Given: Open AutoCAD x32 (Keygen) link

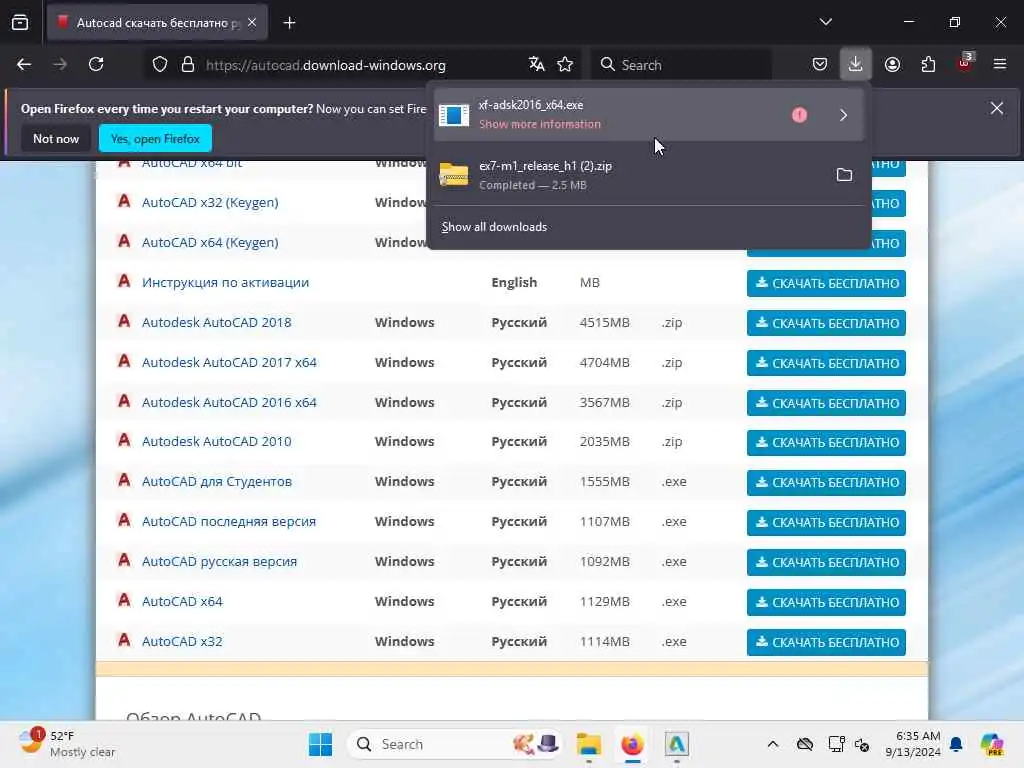Looking at the screenshot, I should pos(210,202).
